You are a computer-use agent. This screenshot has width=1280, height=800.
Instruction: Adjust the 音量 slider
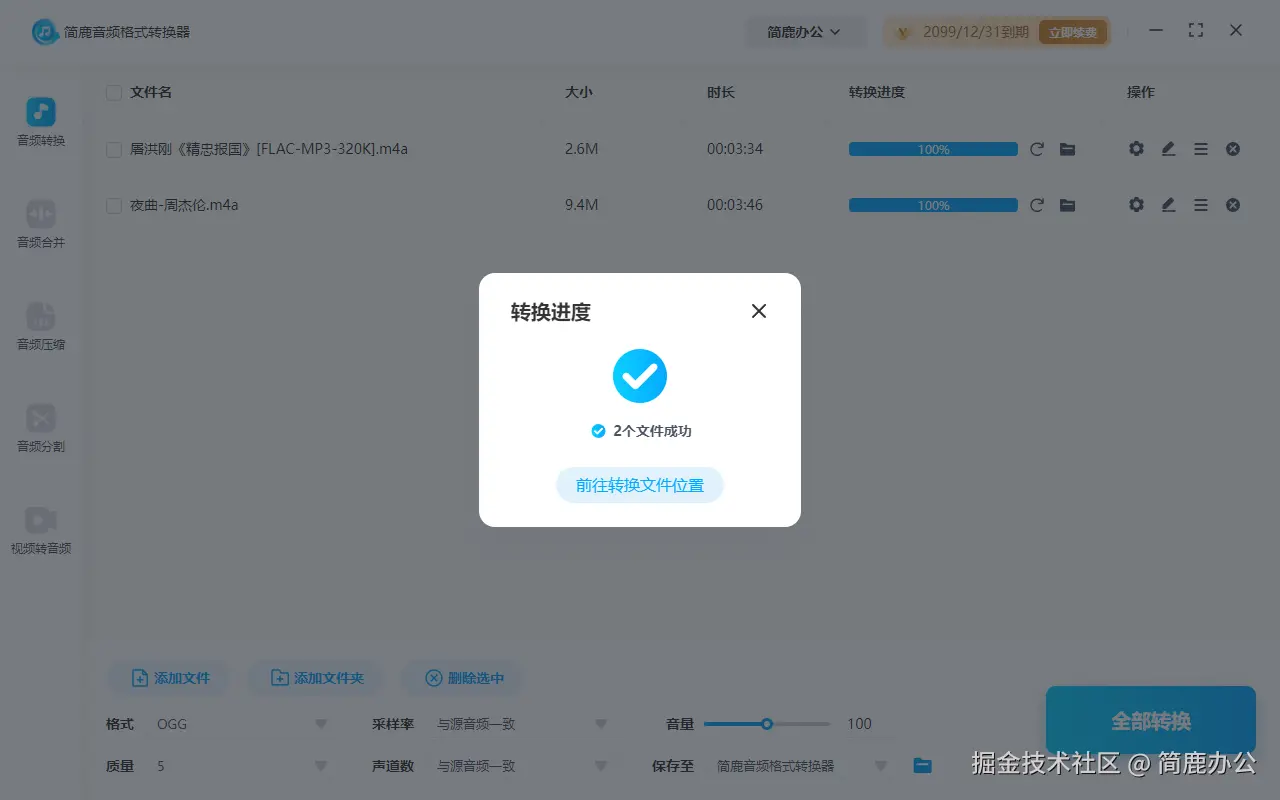click(767, 724)
